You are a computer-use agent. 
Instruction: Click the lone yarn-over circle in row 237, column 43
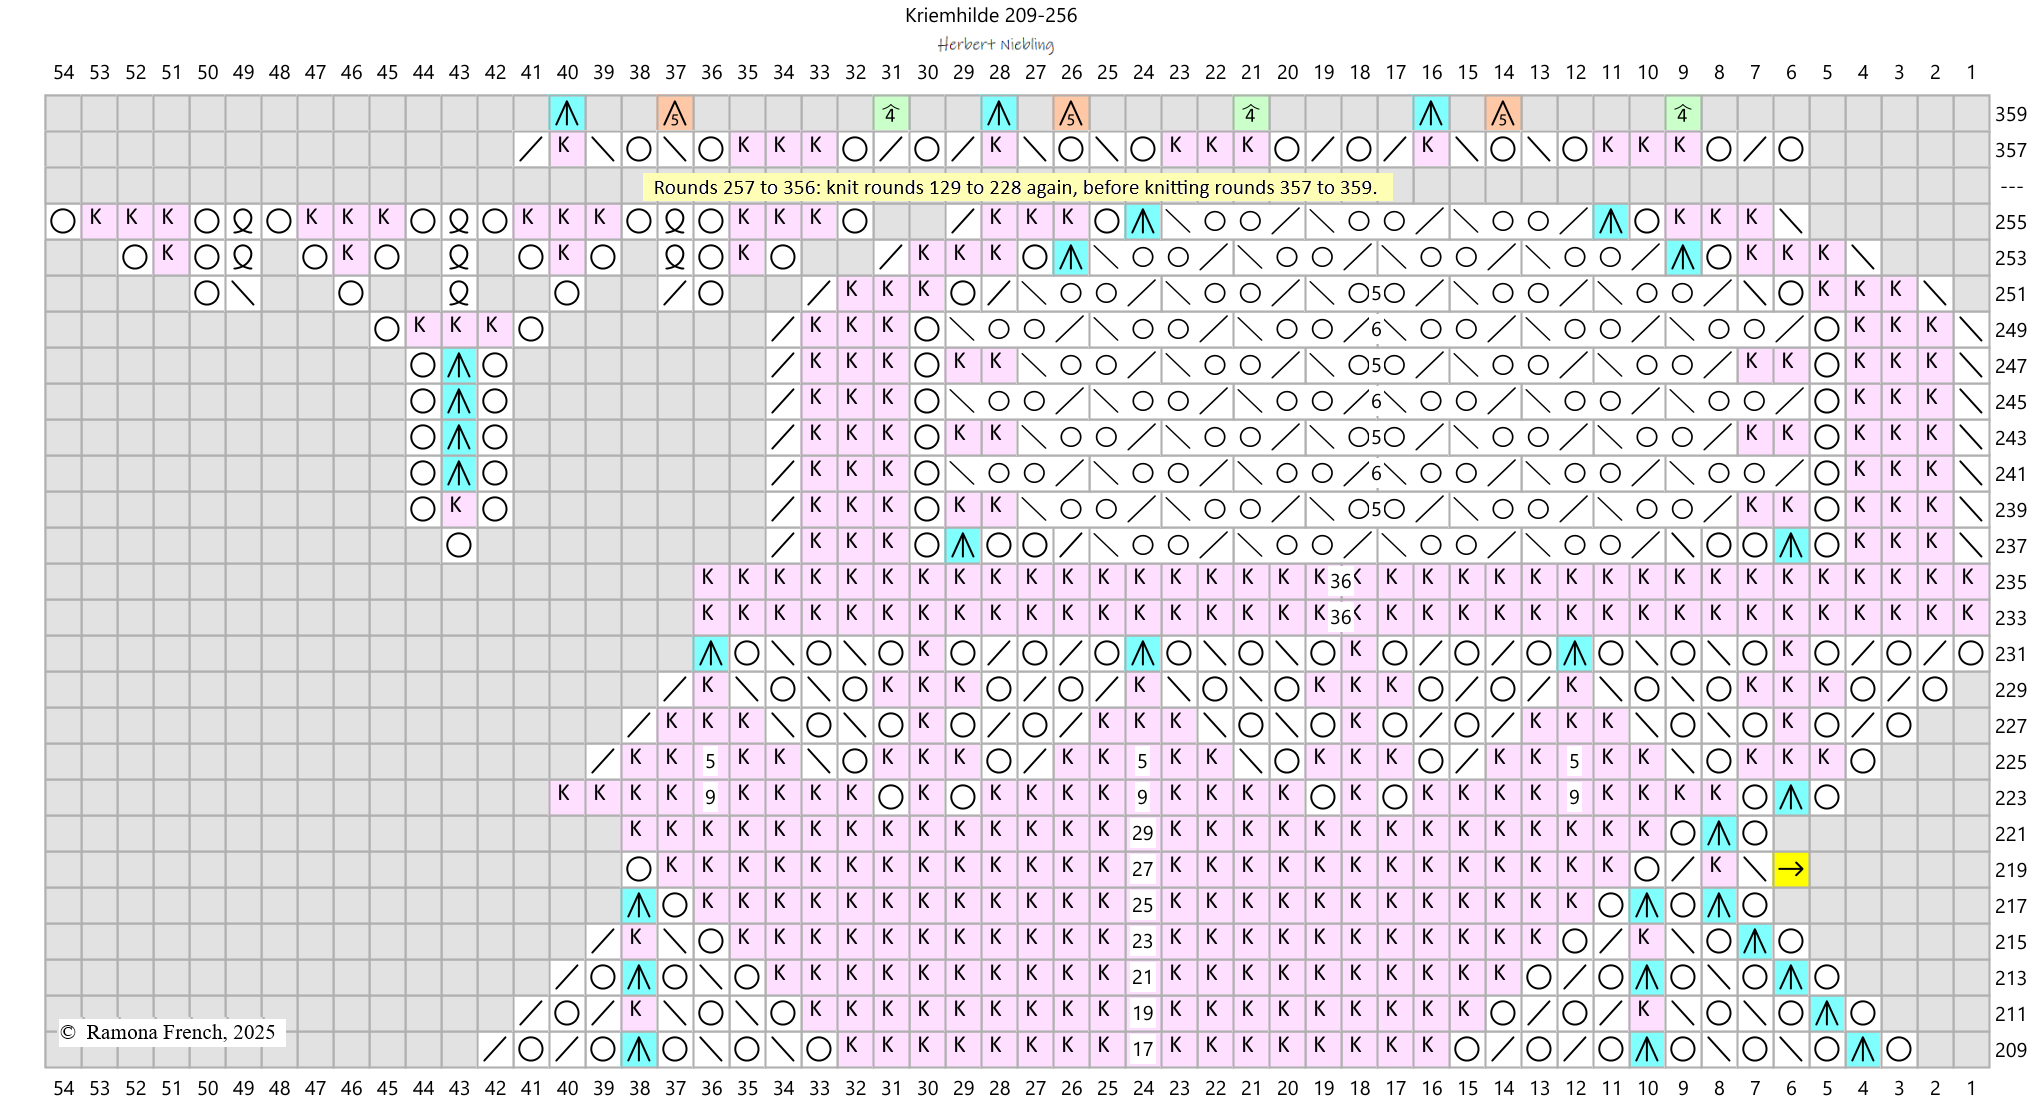[x=459, y=545]
